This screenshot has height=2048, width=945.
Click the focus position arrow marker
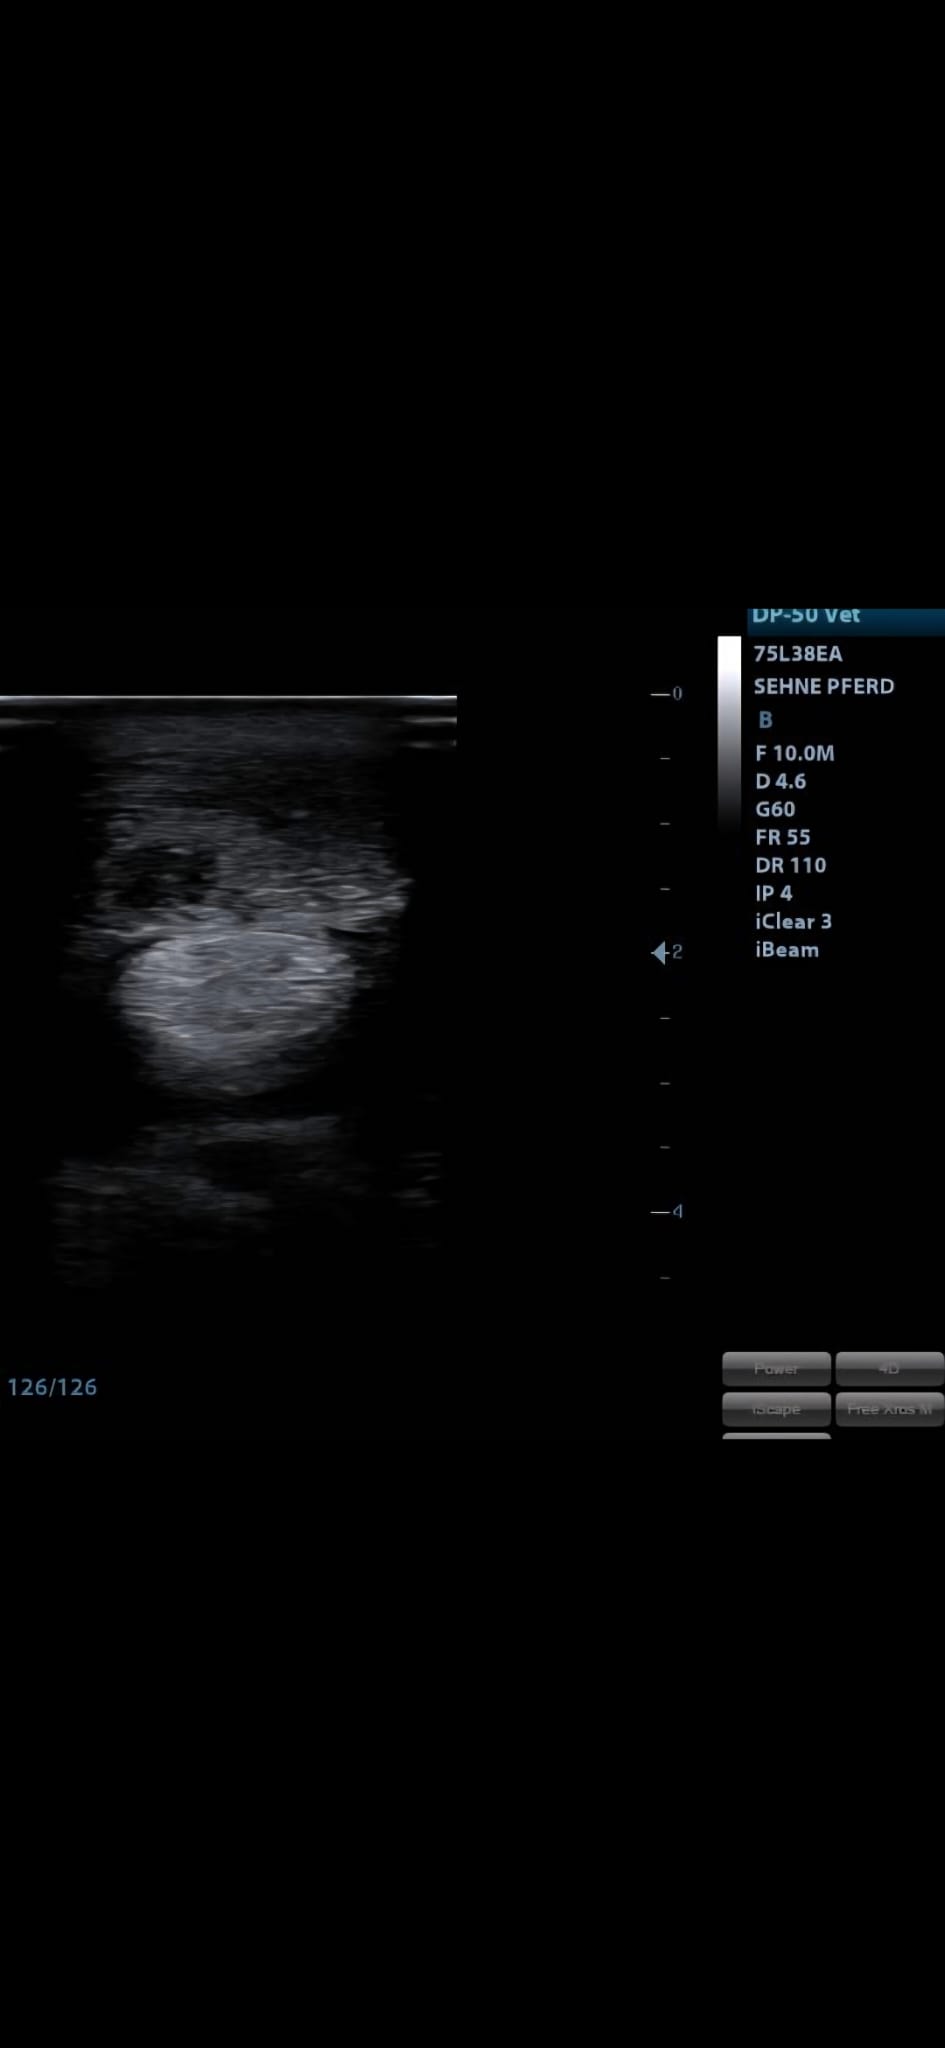(x=659, y=952)
